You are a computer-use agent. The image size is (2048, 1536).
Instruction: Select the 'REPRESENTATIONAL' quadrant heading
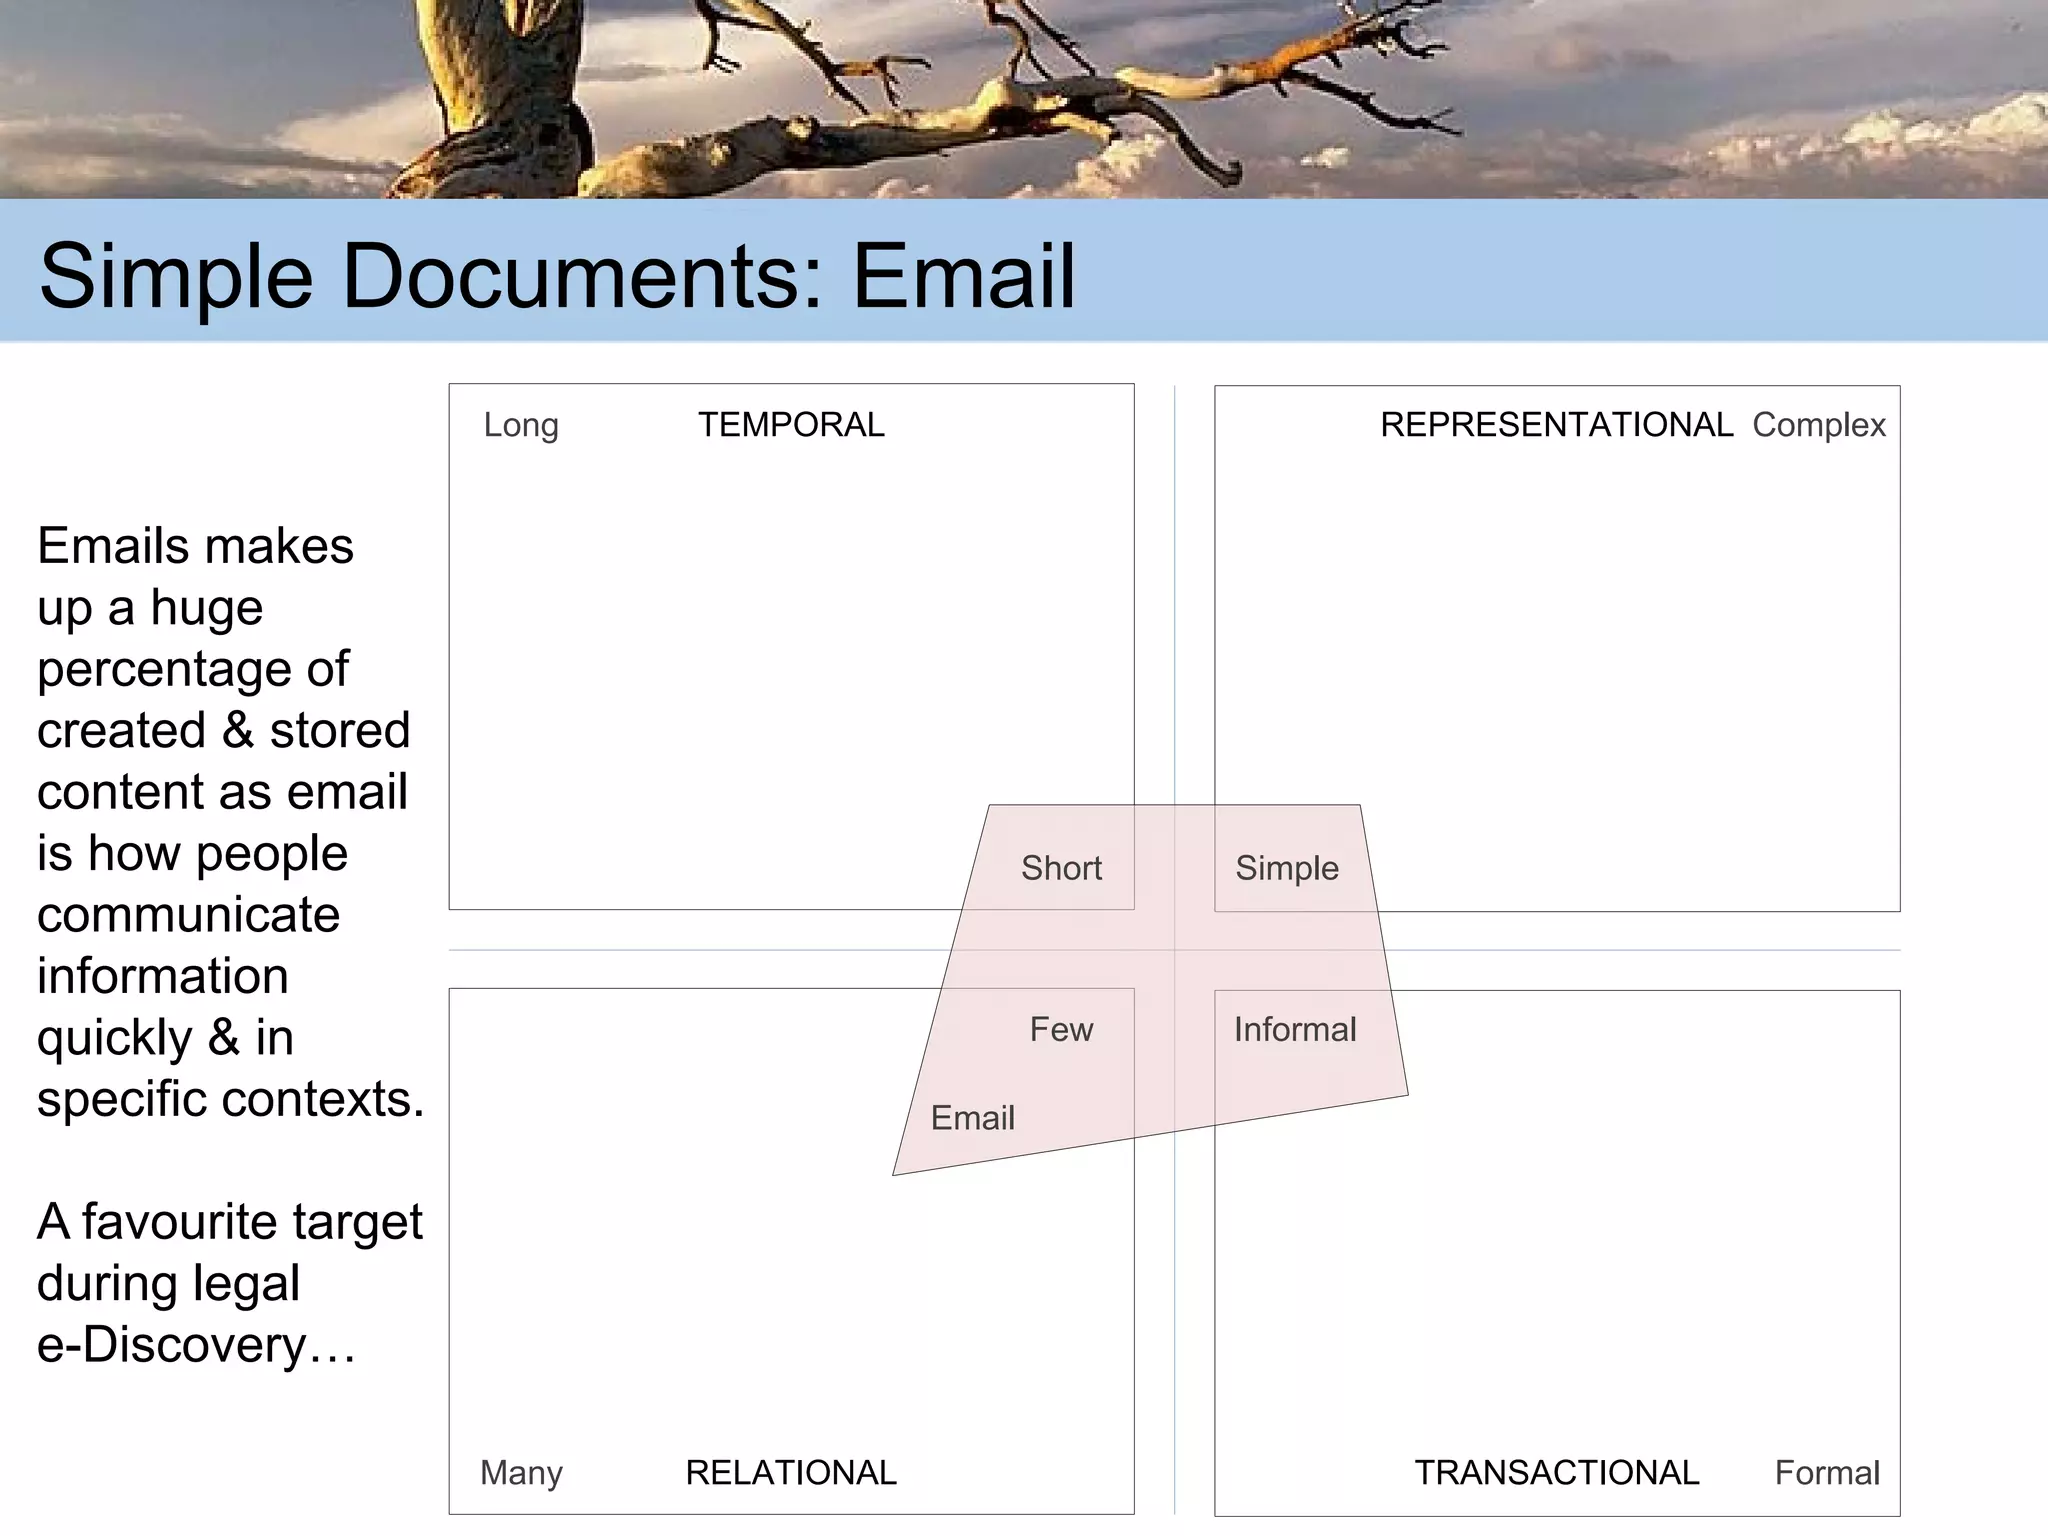1556,425
